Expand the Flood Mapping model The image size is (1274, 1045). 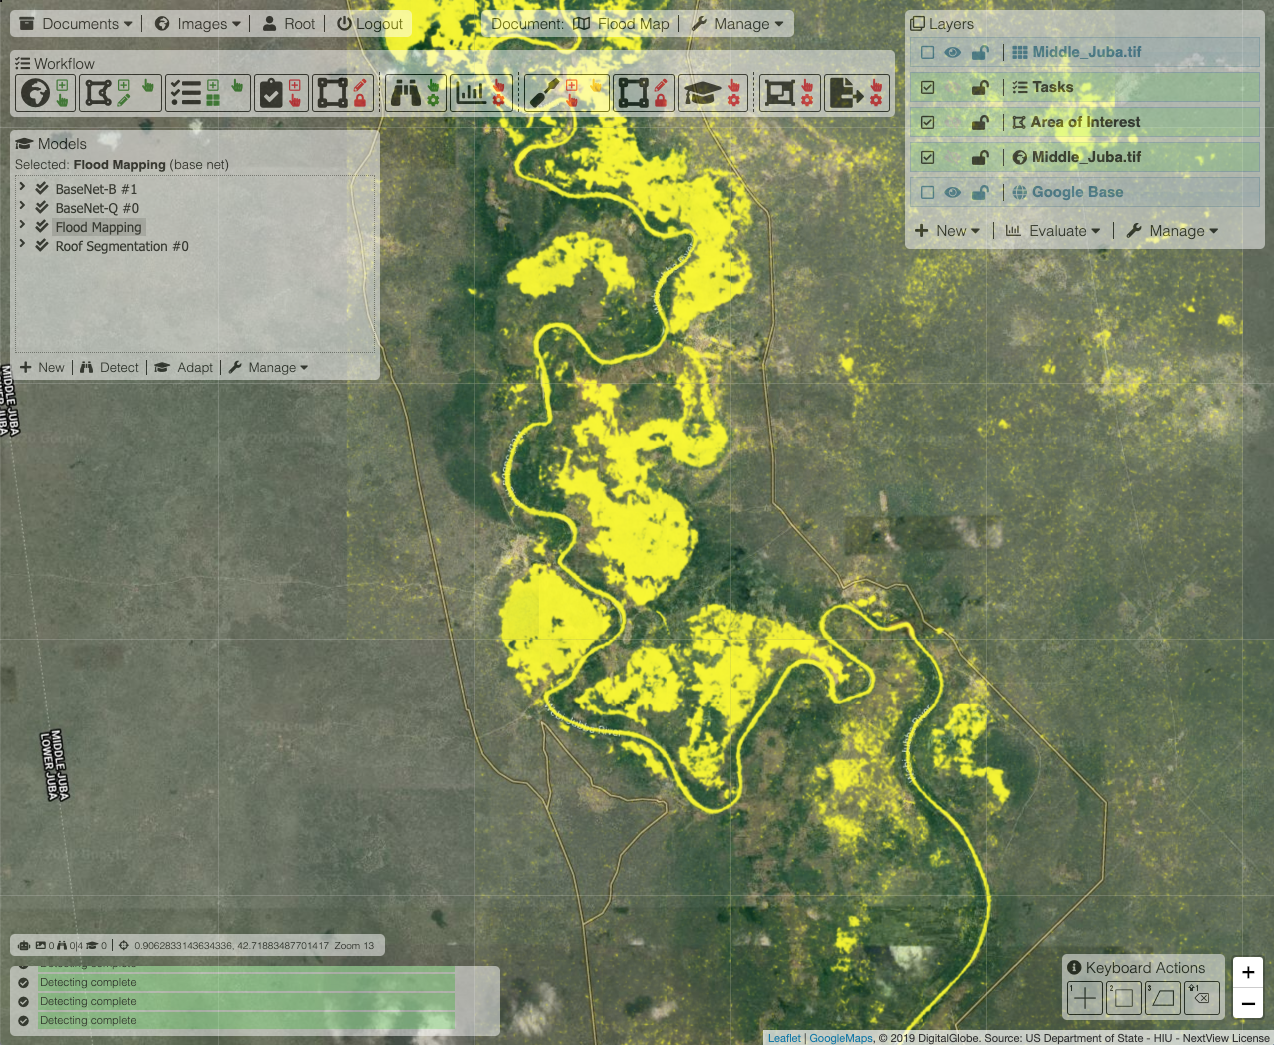click(x=22, y=225)
